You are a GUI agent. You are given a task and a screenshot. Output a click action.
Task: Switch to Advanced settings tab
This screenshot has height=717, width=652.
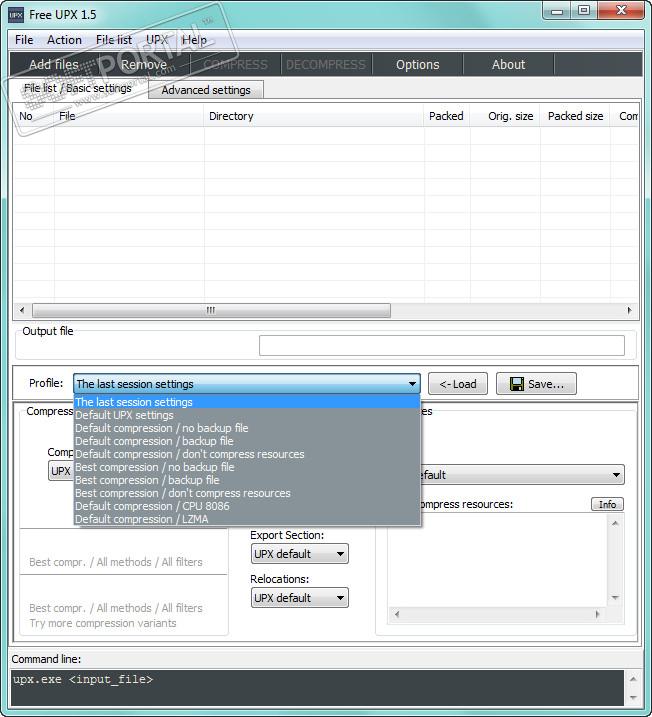[206, 90]
